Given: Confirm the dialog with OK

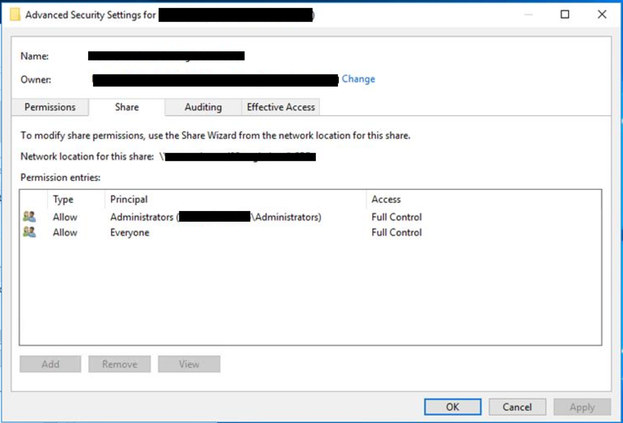Looking at the screenshot, I should pos(452,407).
